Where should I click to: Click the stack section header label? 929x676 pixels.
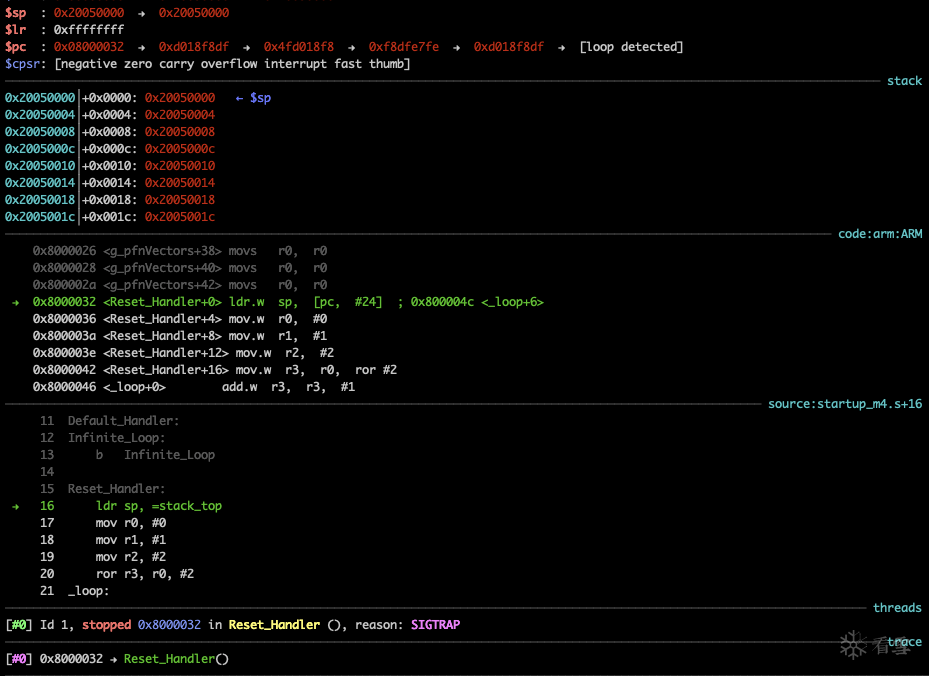[x=904, y=81]
